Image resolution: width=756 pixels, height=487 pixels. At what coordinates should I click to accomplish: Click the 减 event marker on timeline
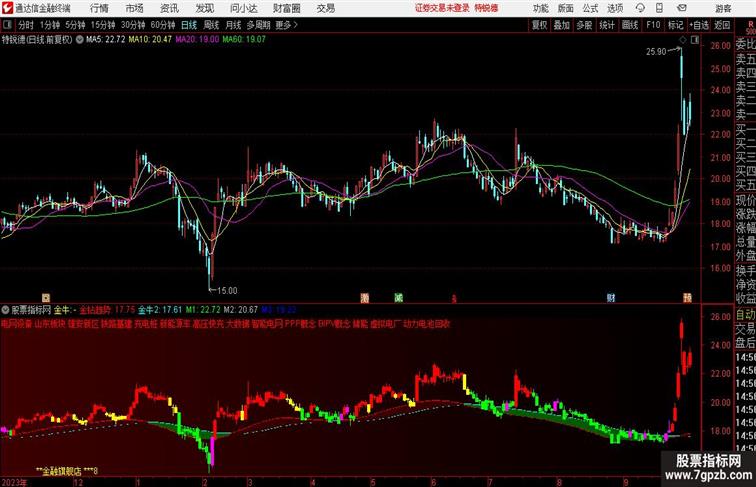398,298
